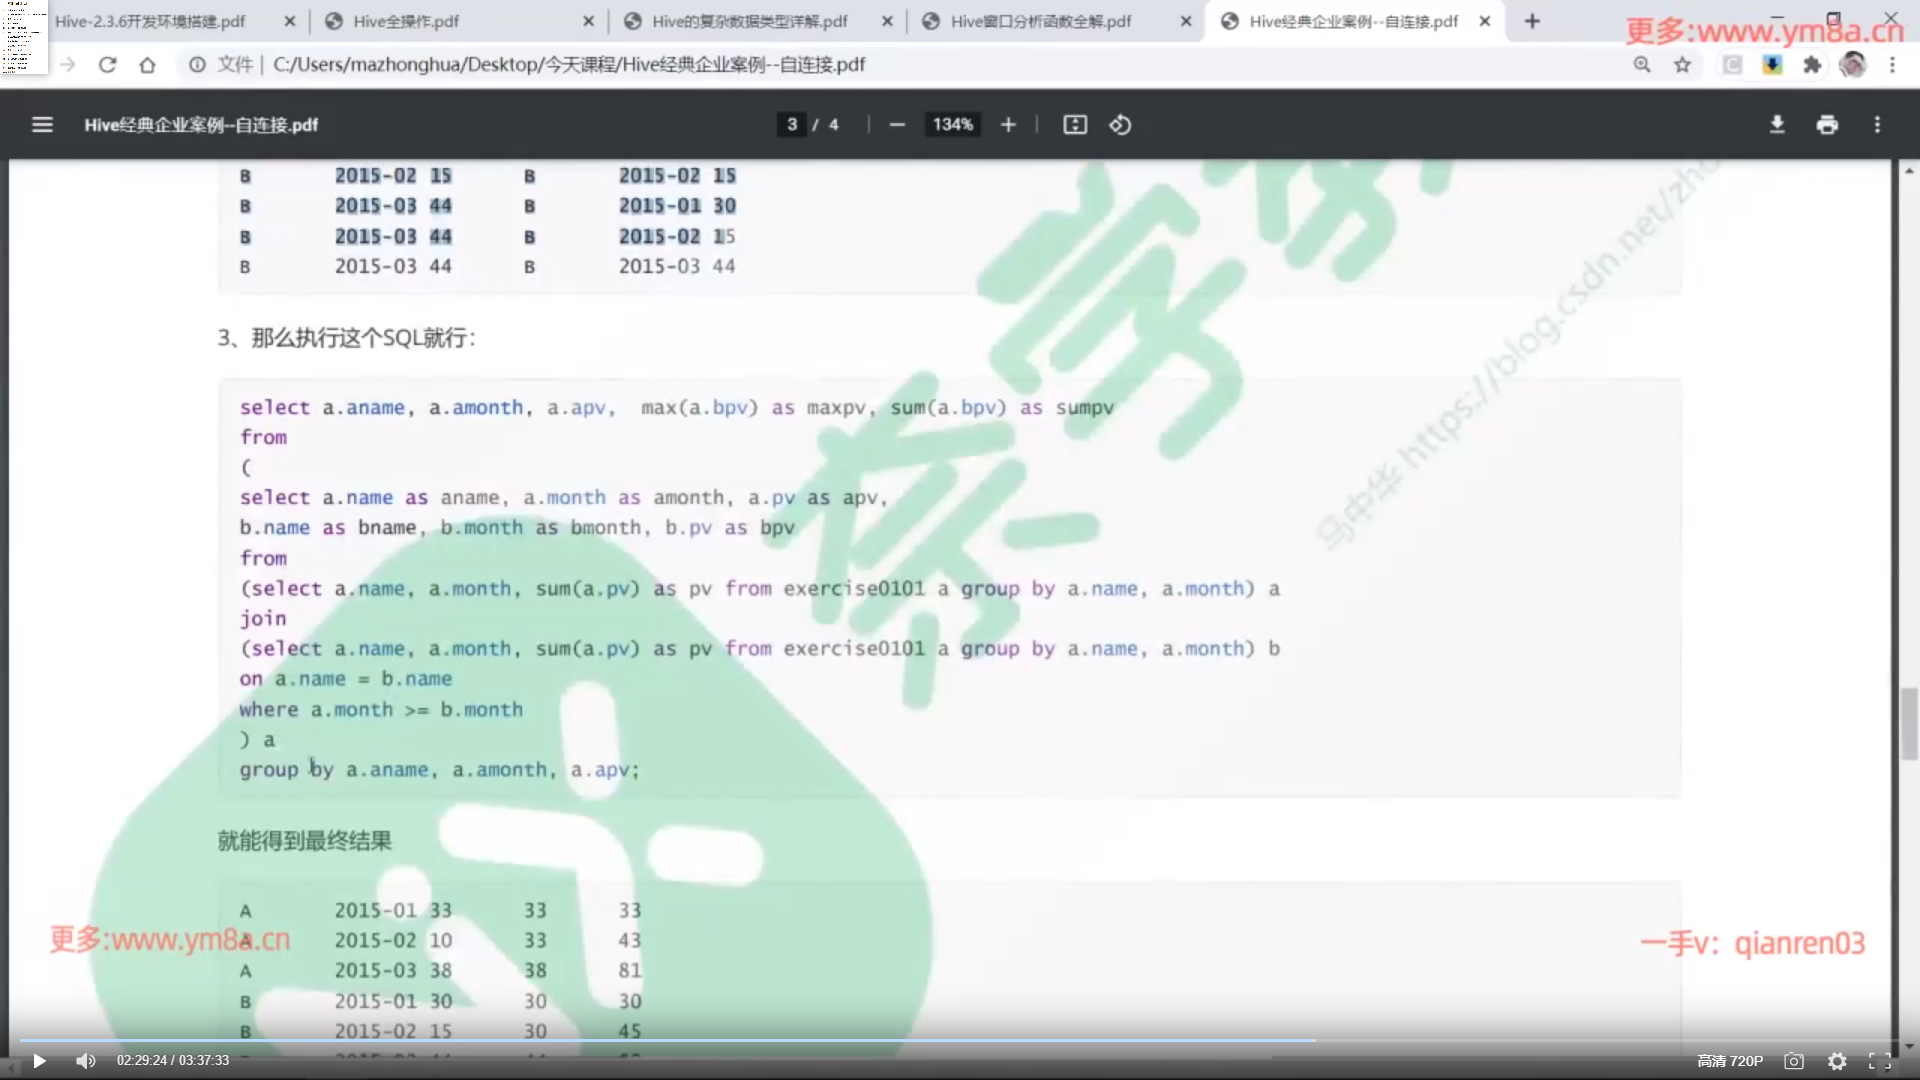Click the PDF zoom in plus button
The width and height of the screenshot is (1920, 1080).
[x=1008, y=125]
